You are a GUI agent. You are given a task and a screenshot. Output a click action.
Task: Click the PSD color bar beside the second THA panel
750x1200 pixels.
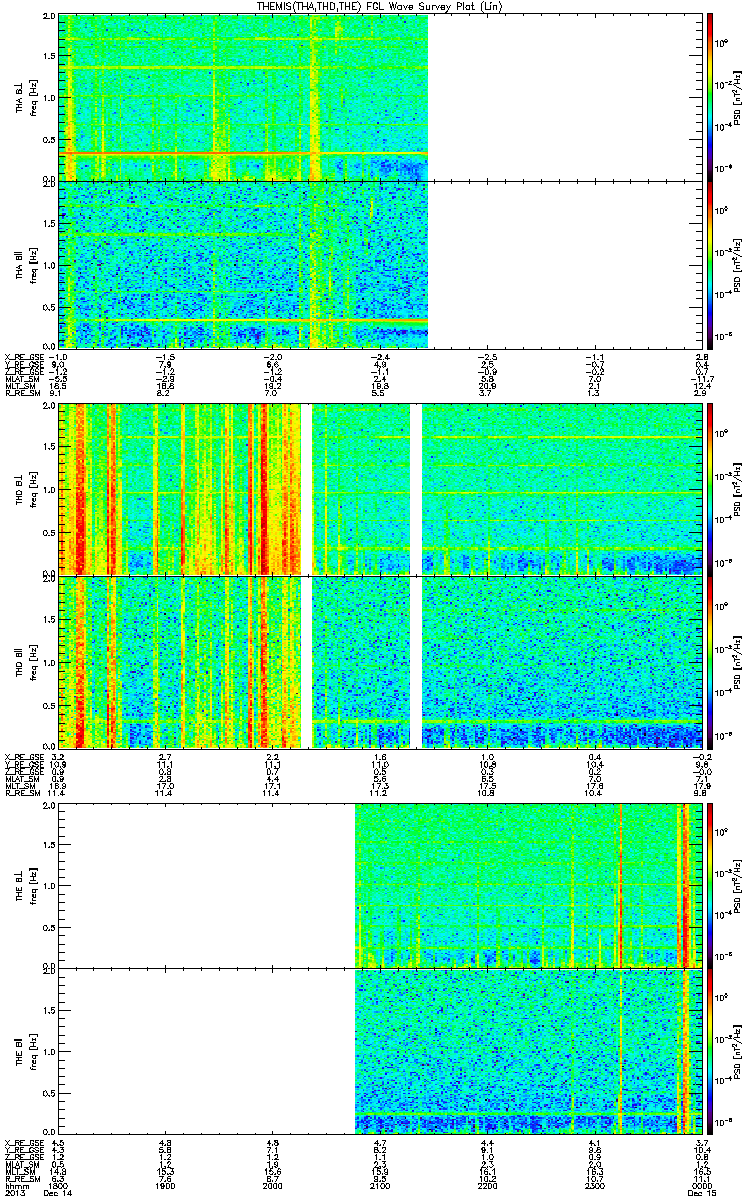710,264
